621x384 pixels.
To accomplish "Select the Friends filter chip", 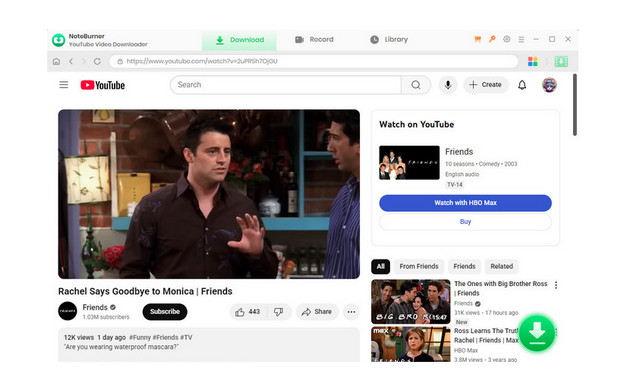I will (x=464, y=266).
